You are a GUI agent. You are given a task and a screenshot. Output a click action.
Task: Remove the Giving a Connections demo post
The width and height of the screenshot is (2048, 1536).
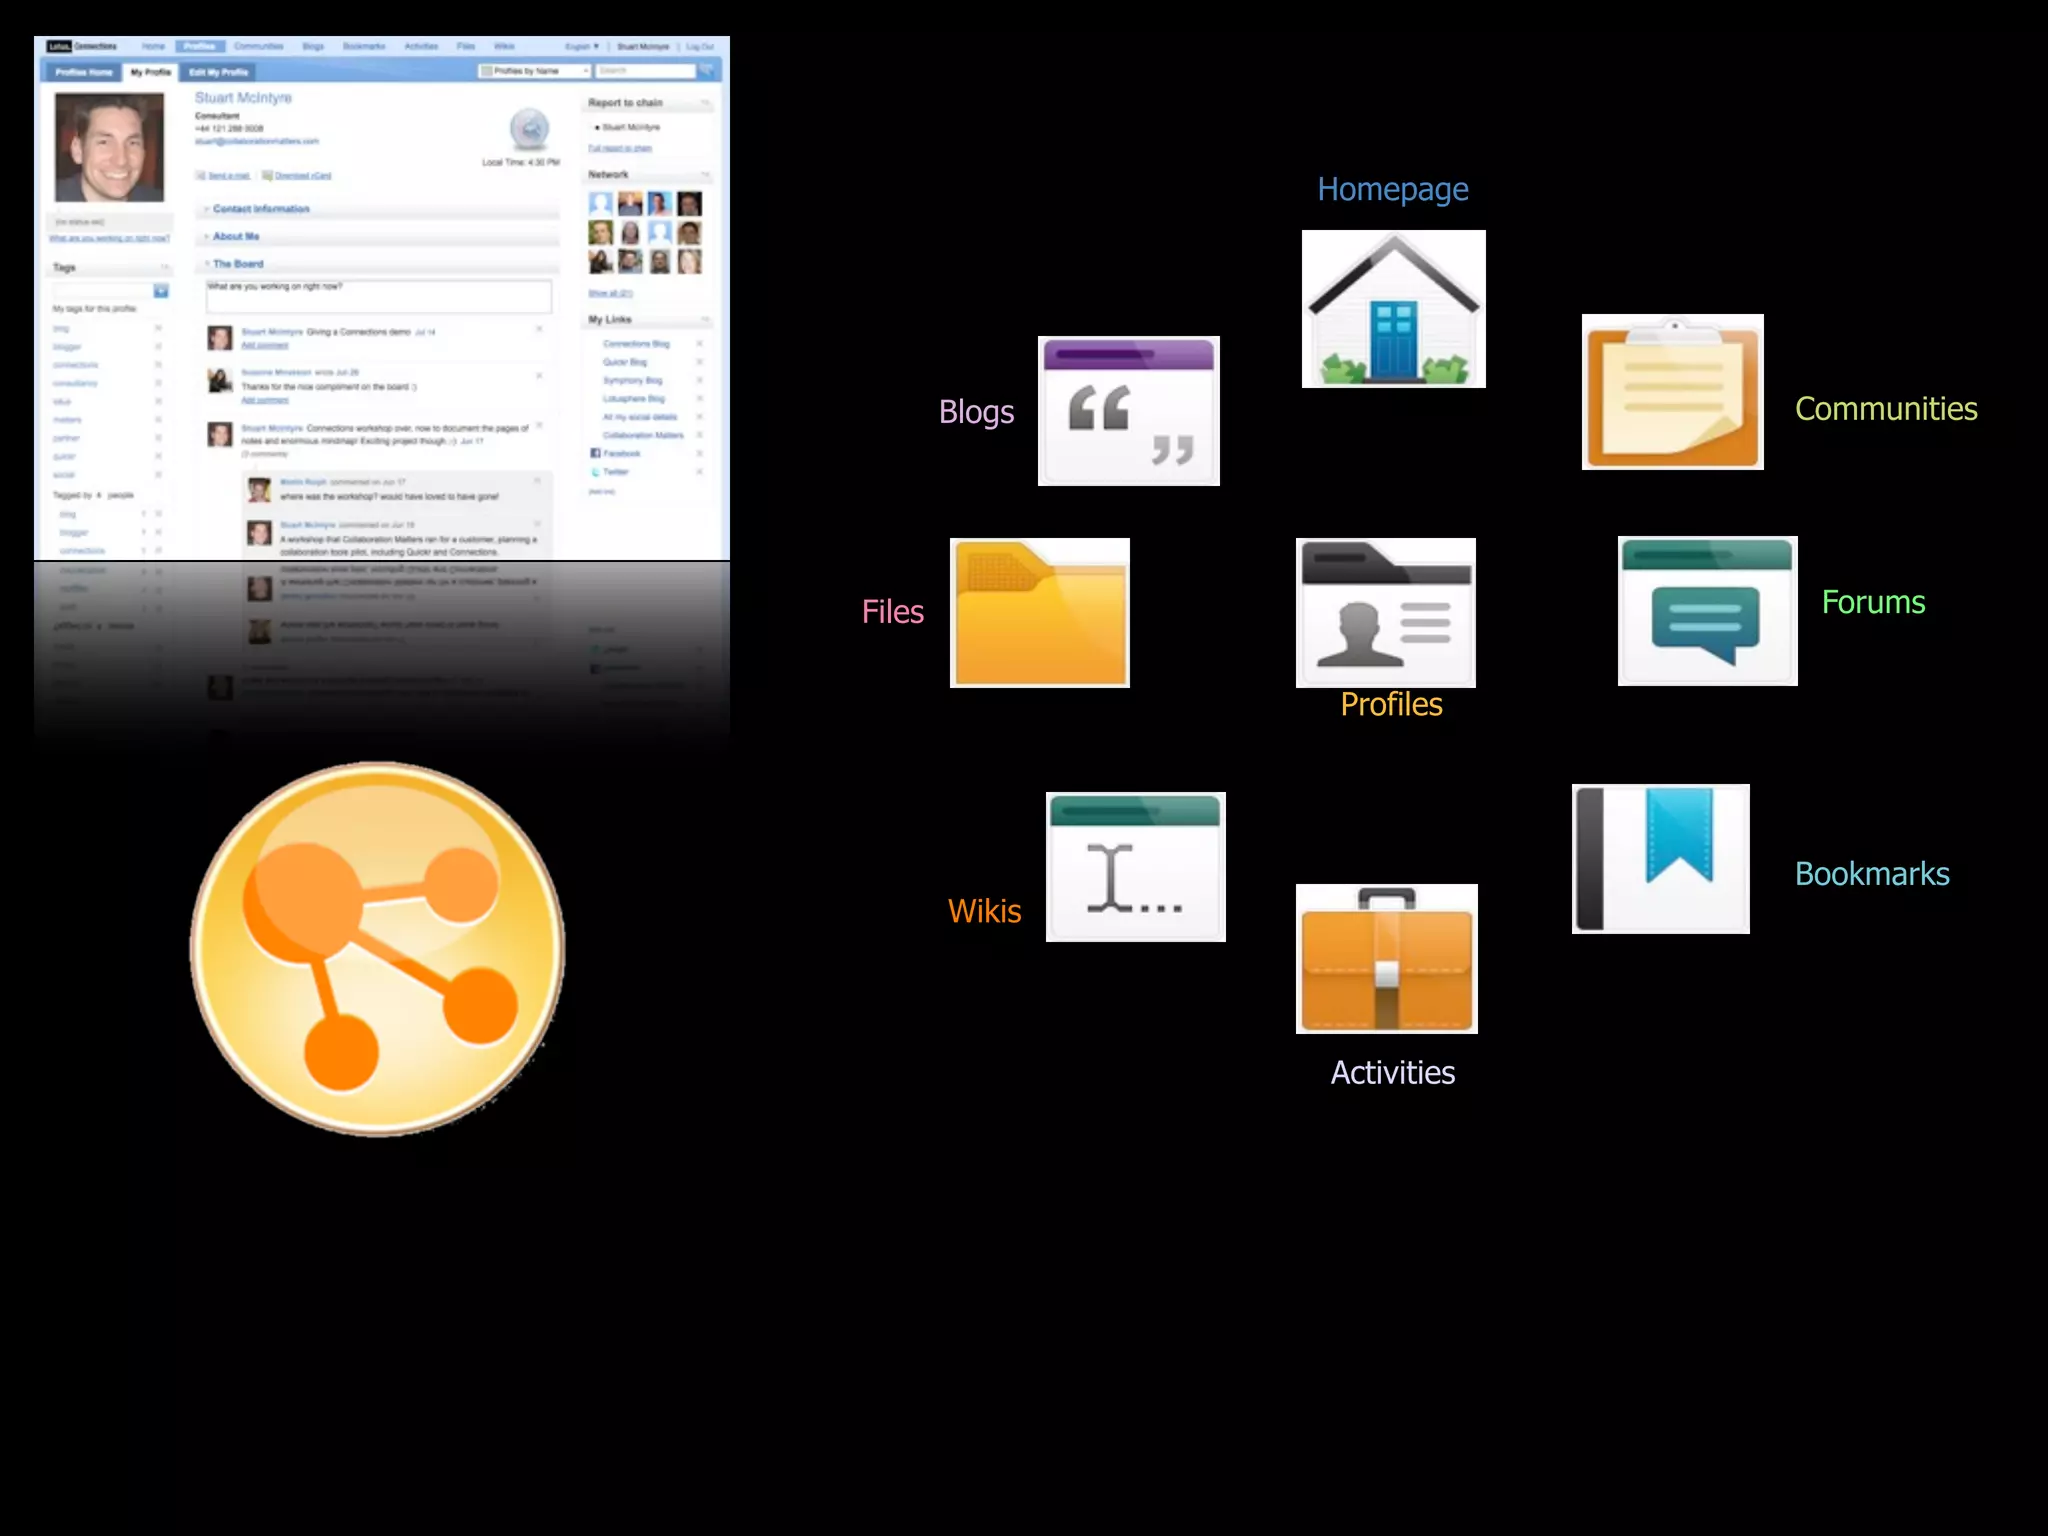(x=539, y=329)
